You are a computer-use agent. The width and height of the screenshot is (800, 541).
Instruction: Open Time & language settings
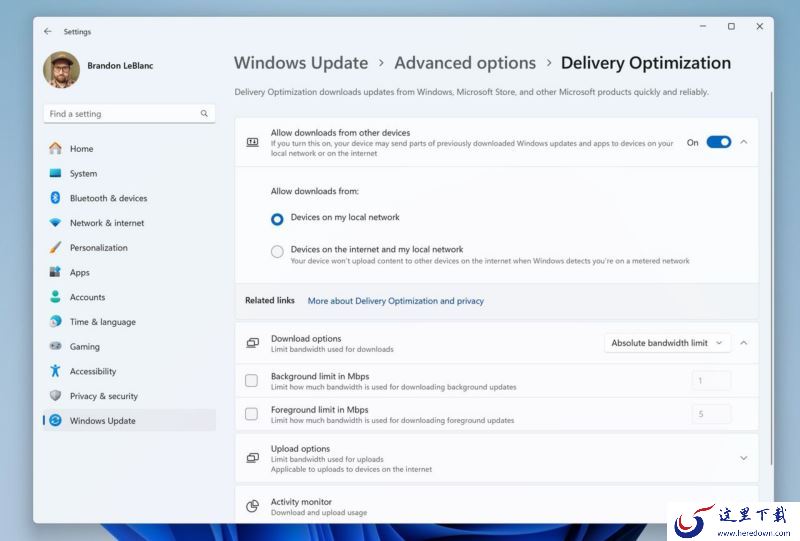point(130,322)
